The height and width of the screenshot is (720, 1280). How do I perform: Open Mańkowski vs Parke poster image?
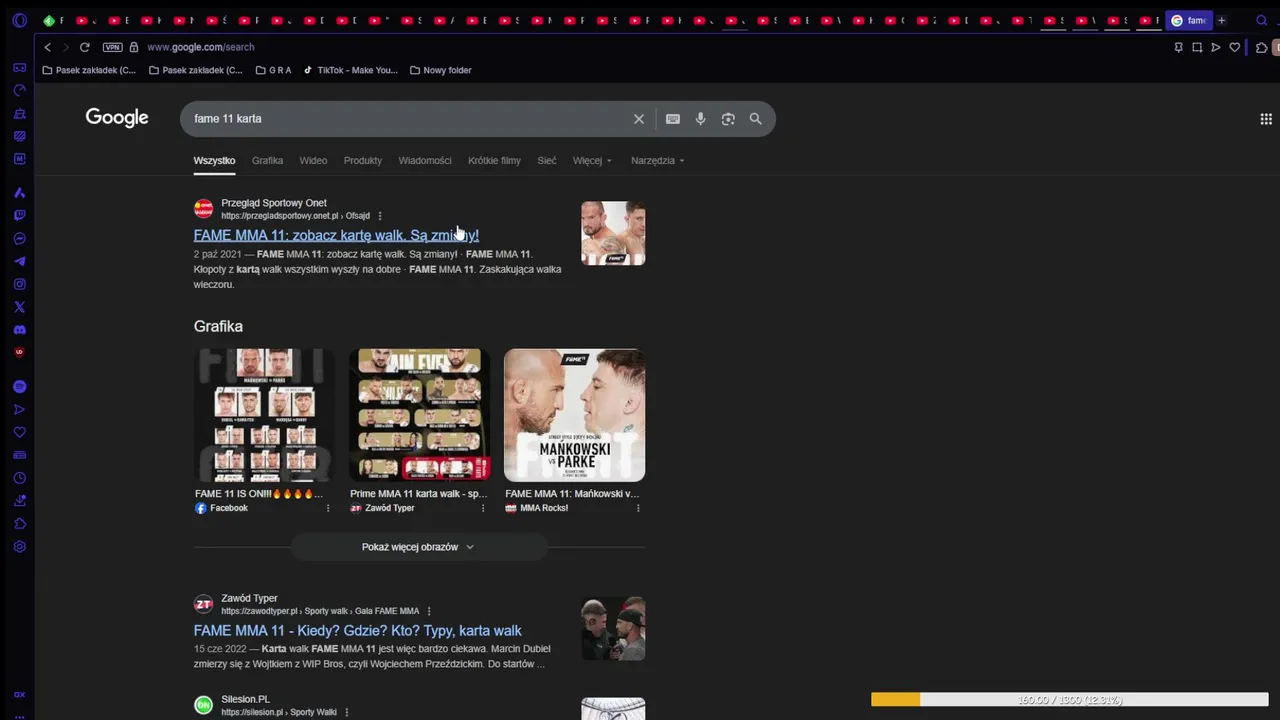[x=574, y=415]
